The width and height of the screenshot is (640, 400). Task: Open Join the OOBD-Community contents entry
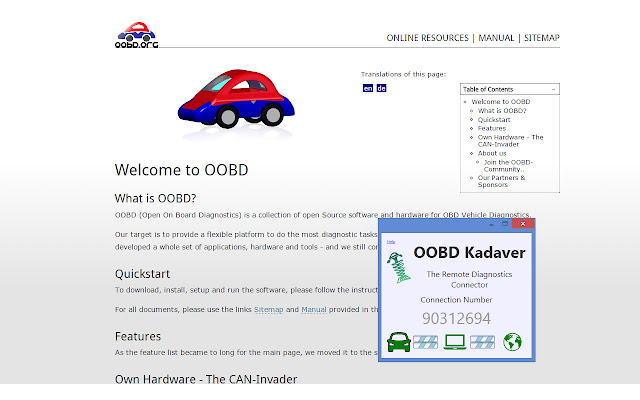point(508,166)
